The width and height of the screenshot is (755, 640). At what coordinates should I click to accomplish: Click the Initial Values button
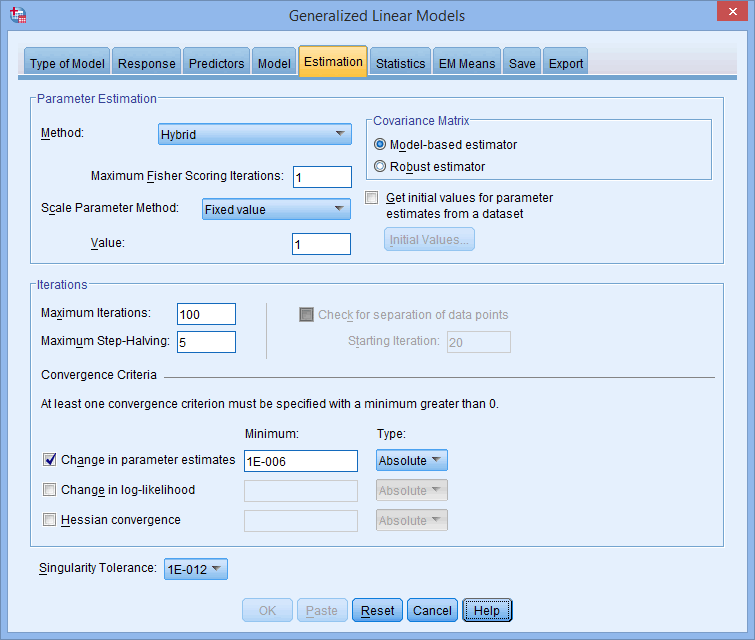coord(429,239)
